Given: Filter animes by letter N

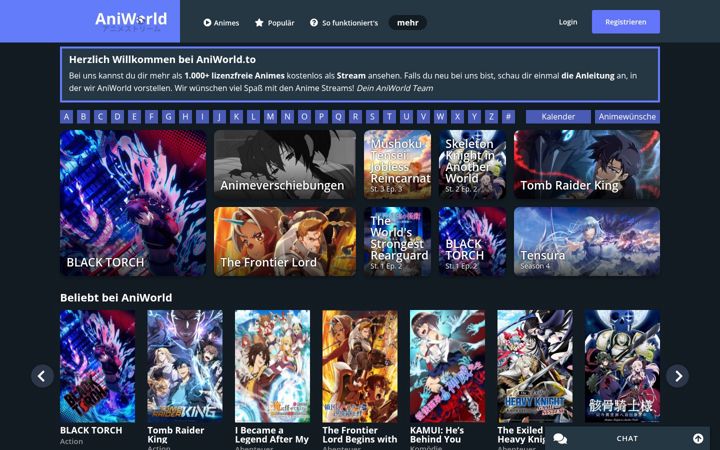Looking at the screenshot, I should 287,117.
